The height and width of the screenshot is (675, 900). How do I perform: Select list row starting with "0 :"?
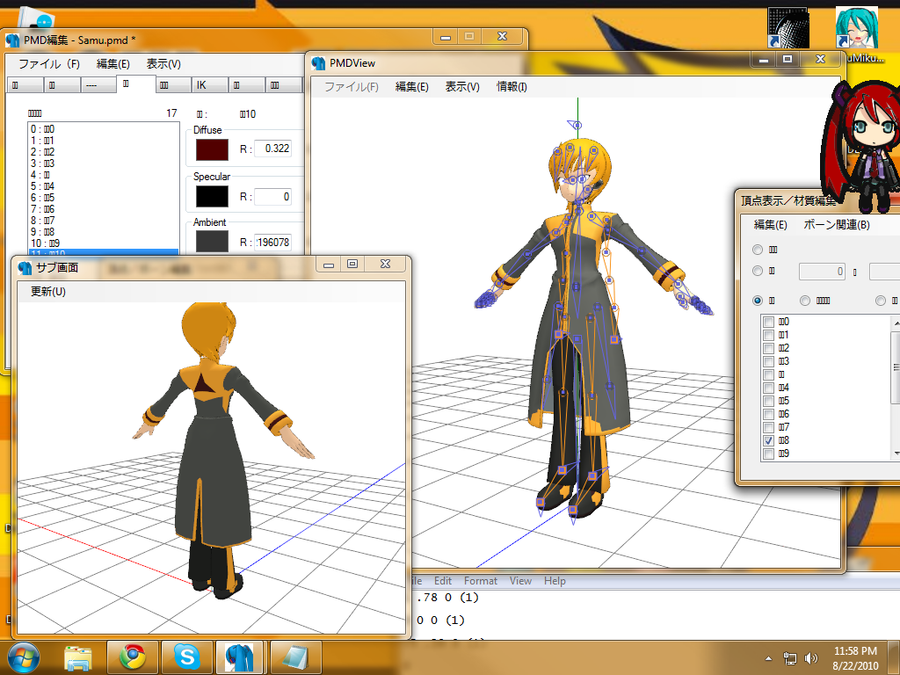[103, 130]
